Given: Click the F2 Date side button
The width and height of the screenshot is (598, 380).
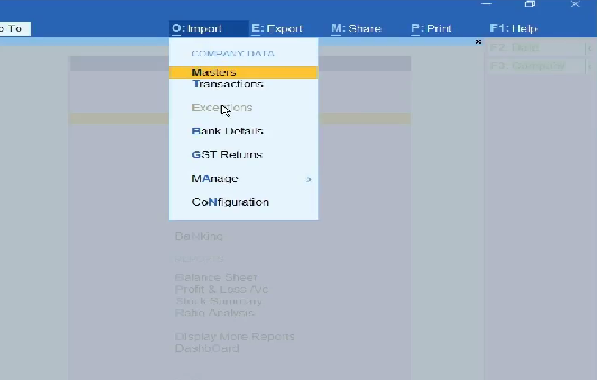Looking at the screenshot, I should tap(537, 48).
